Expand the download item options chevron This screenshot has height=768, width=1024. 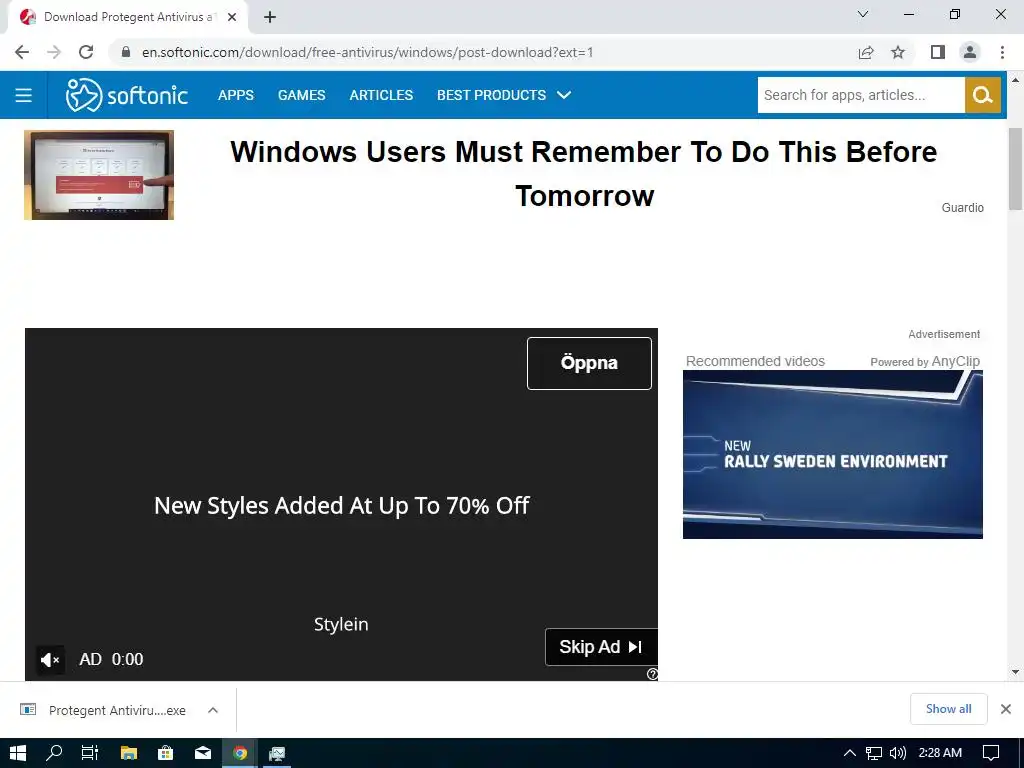pyautogui.click(x=213, y=710)
